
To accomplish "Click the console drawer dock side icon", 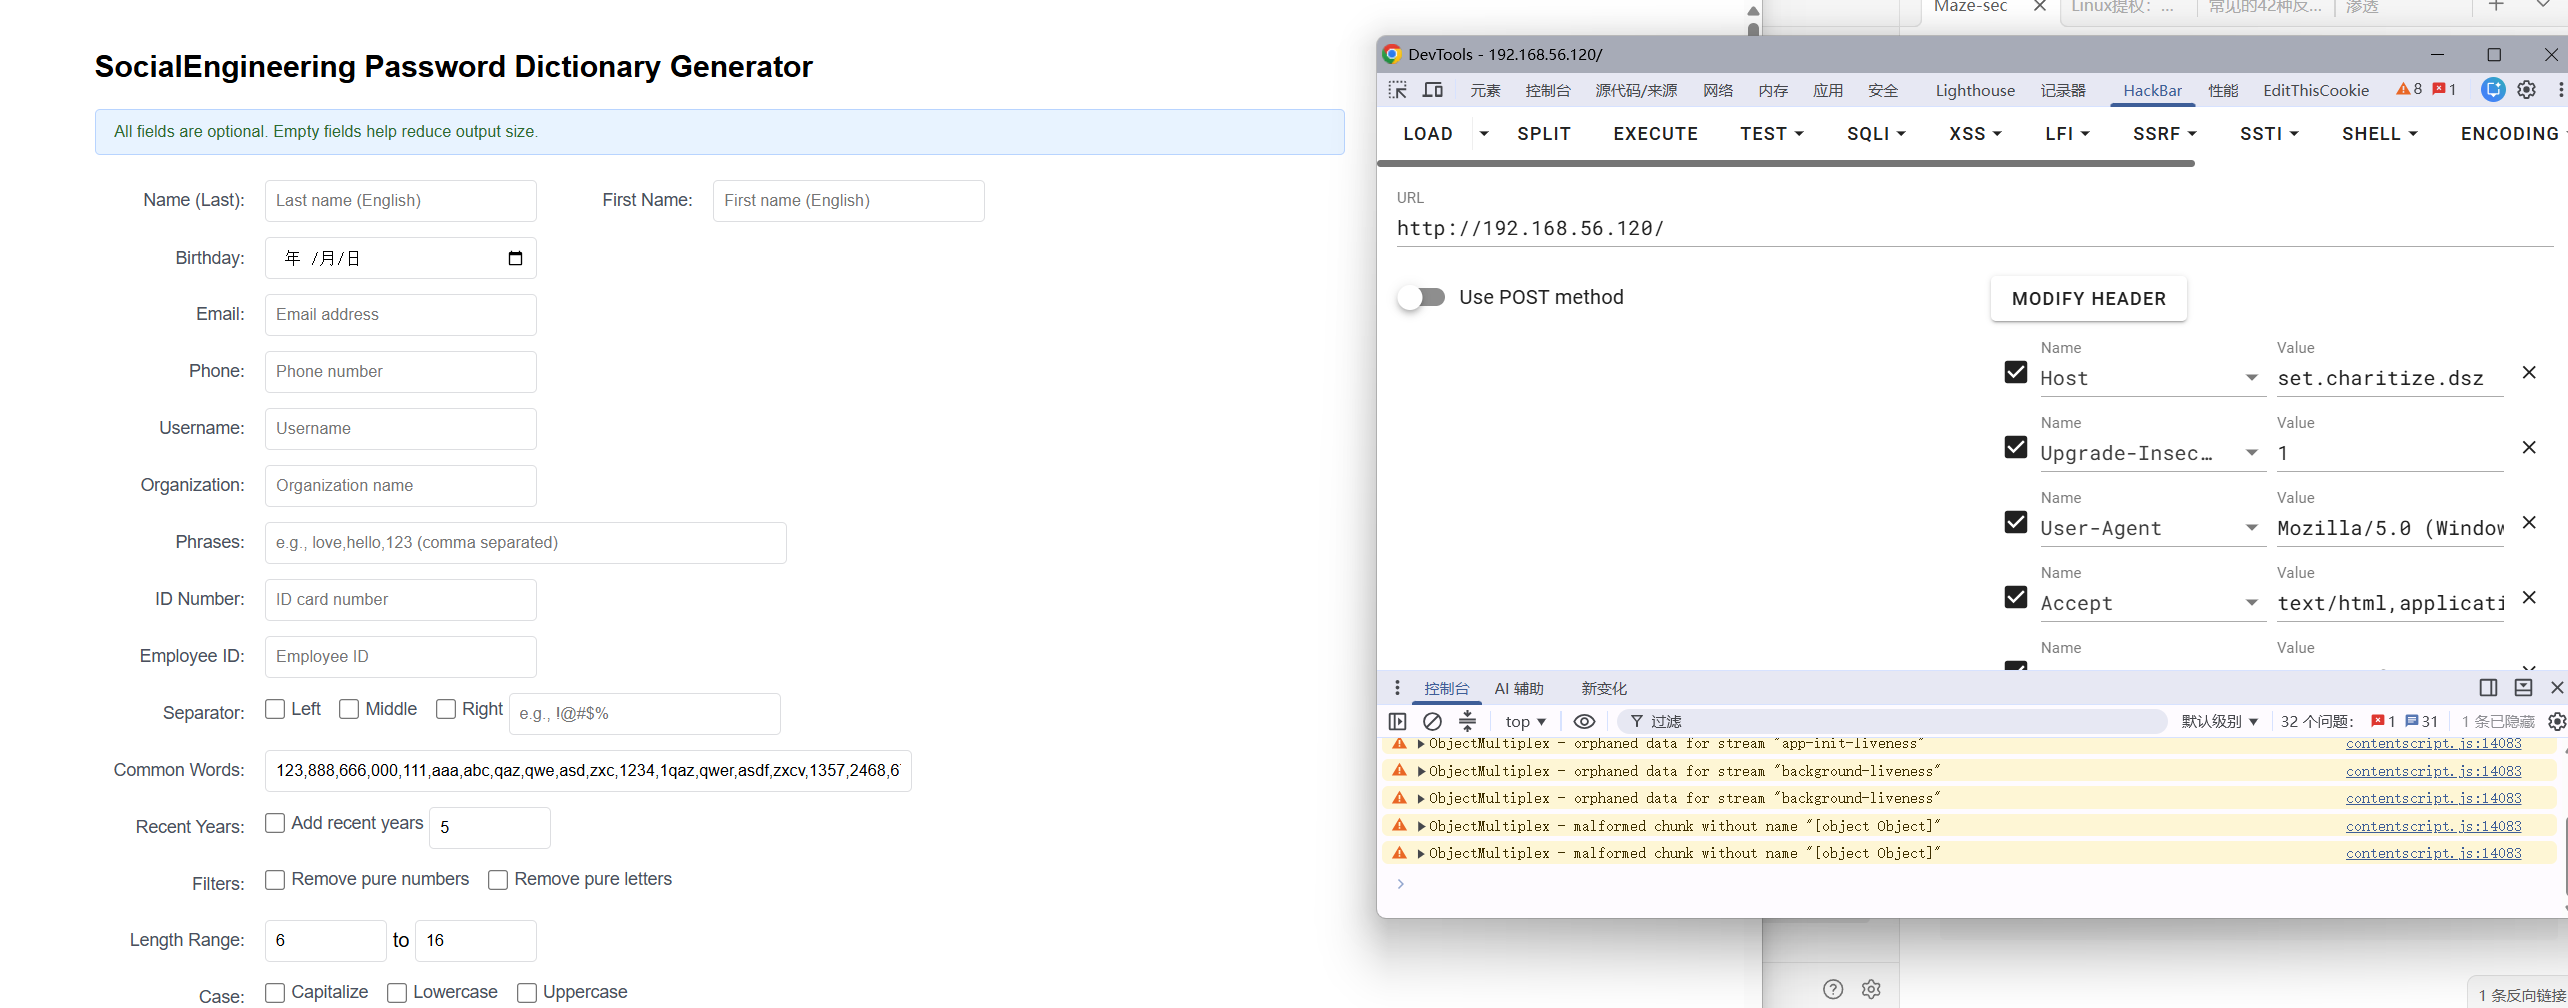I will click(2489, 688).
